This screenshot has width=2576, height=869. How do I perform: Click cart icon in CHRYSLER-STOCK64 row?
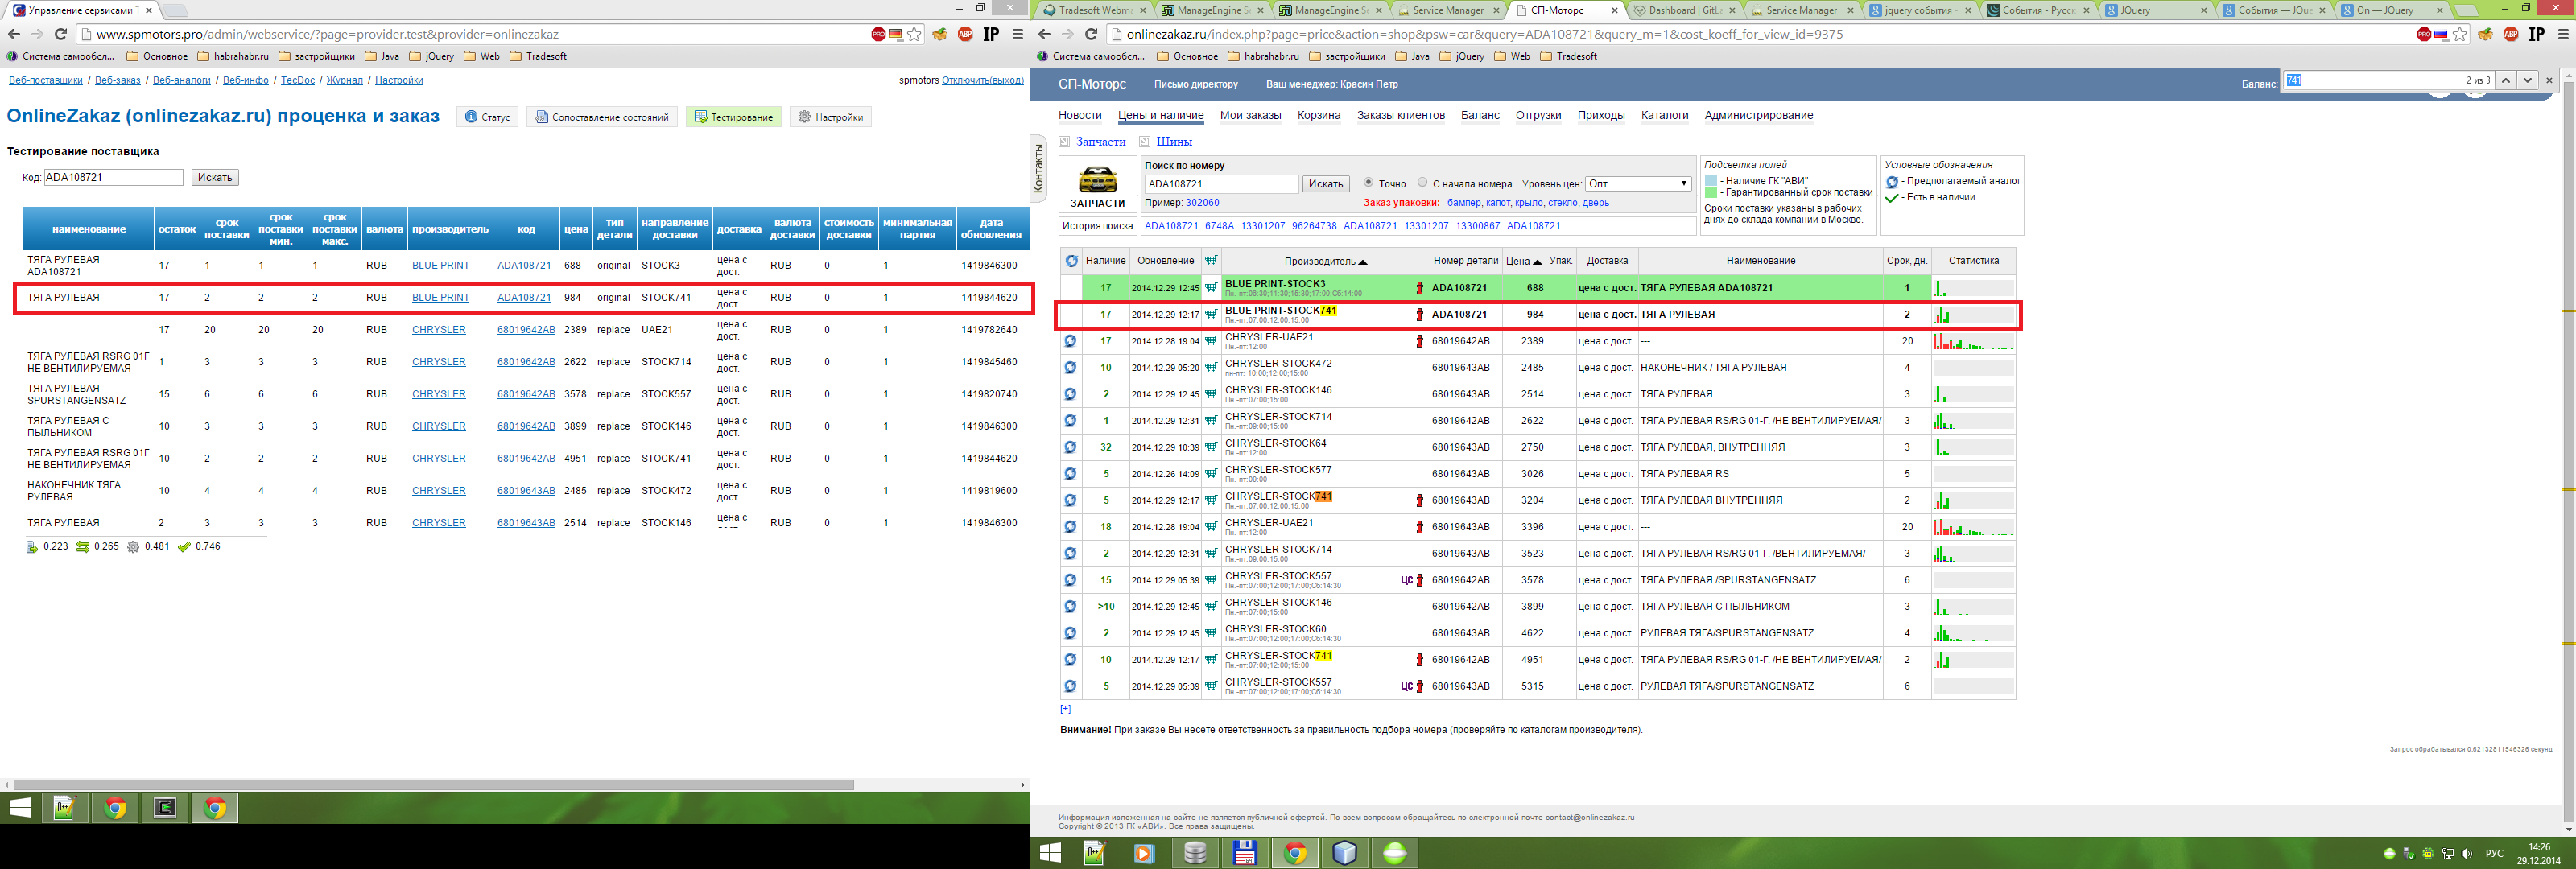coord(1211,447)
